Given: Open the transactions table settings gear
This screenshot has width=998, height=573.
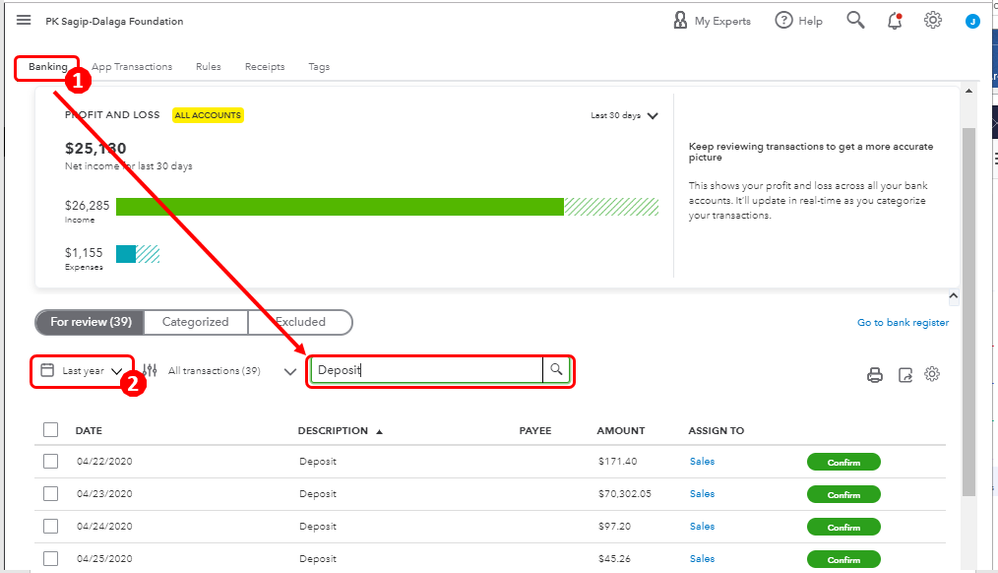Looking at the screenshot, I should 932,374.
